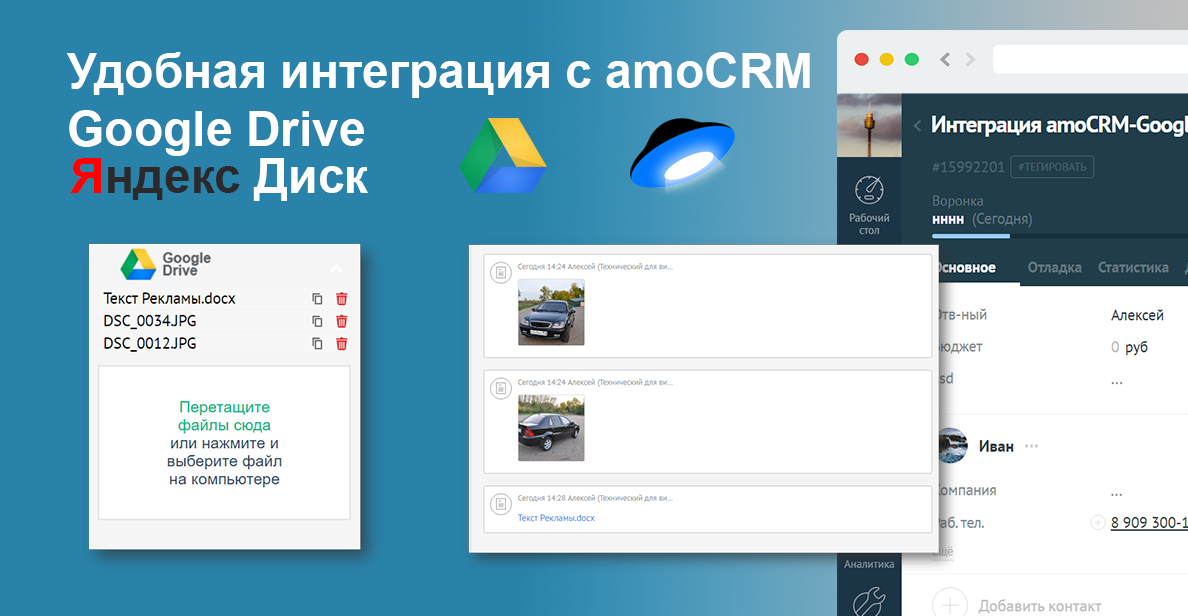Click the red close window button
Image resolution: width=1188 pixels, height=616 pixels.
coord(861,59)
